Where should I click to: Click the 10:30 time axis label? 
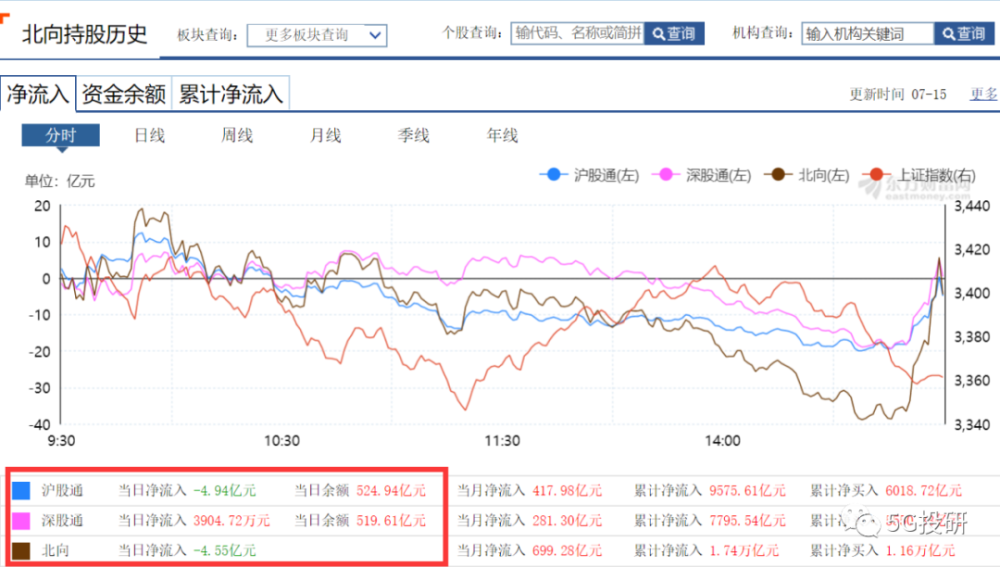[x=282, y=441]
